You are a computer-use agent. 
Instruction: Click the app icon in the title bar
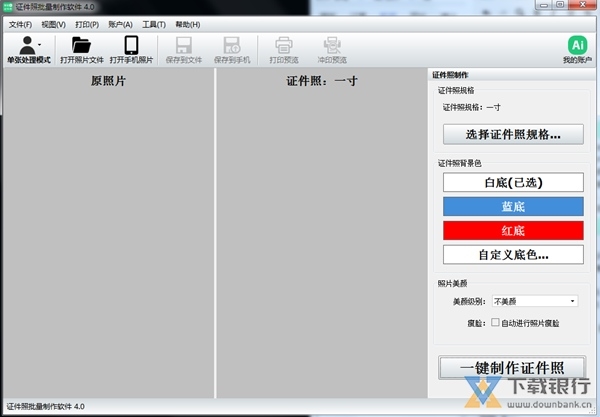click(x=8, y=7)
